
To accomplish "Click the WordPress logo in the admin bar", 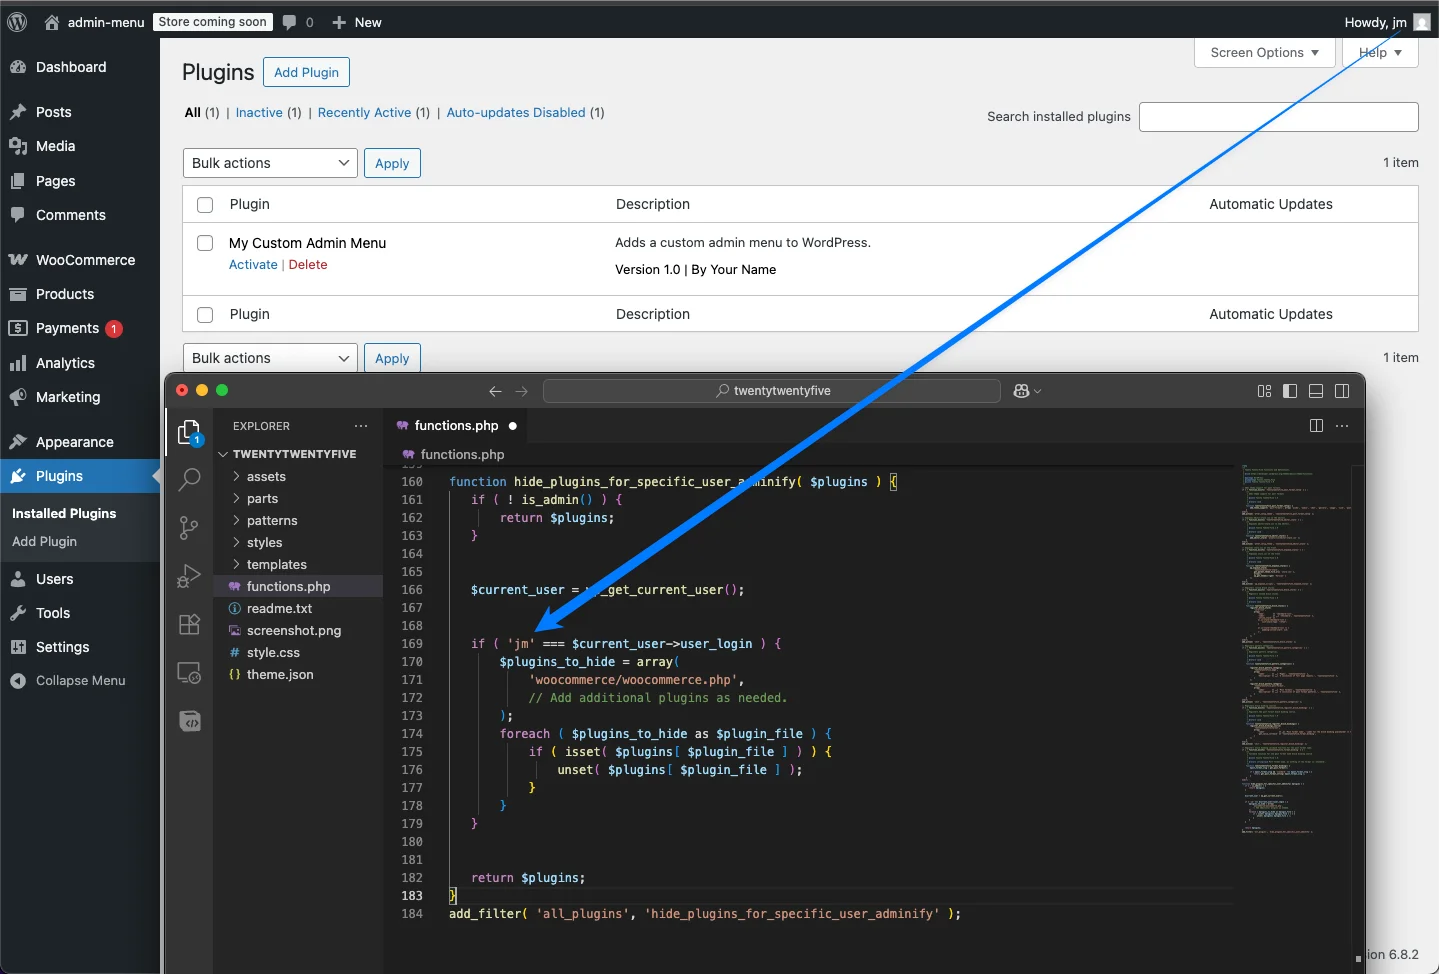I will tap(16, 22).
